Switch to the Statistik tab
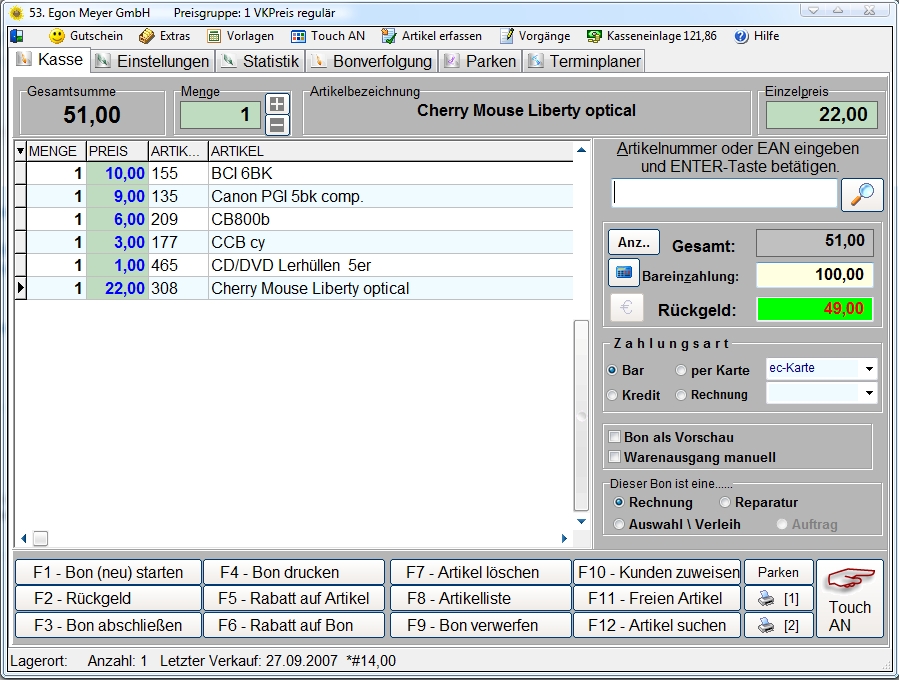The height and width of the screenshot is (680, 899). [260, 61]
